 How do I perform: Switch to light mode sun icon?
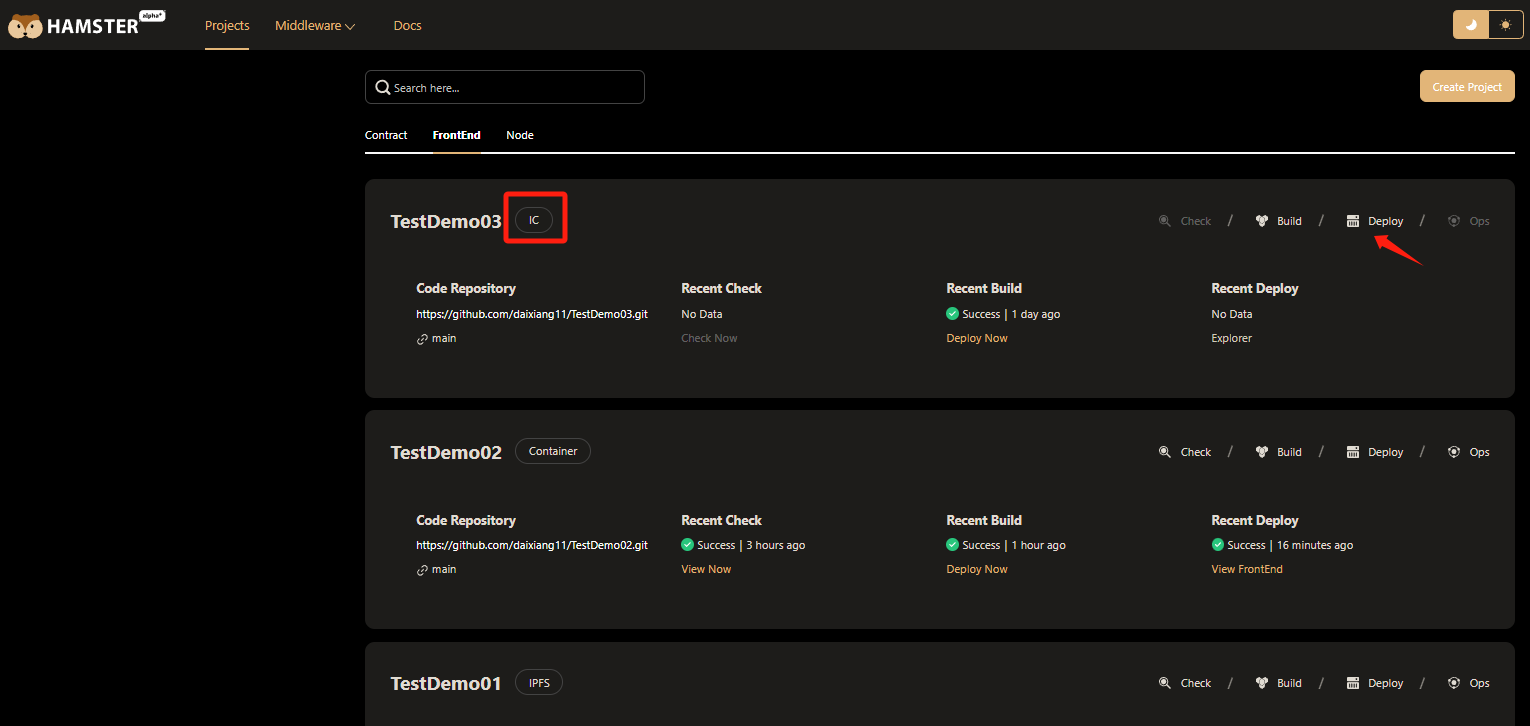tap(1506, 25)
